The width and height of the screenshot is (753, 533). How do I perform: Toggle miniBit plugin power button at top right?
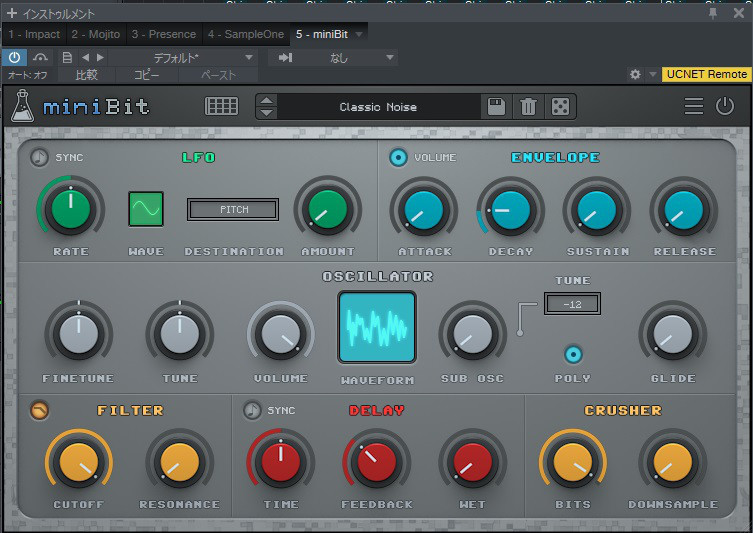(x=725, y=106)
